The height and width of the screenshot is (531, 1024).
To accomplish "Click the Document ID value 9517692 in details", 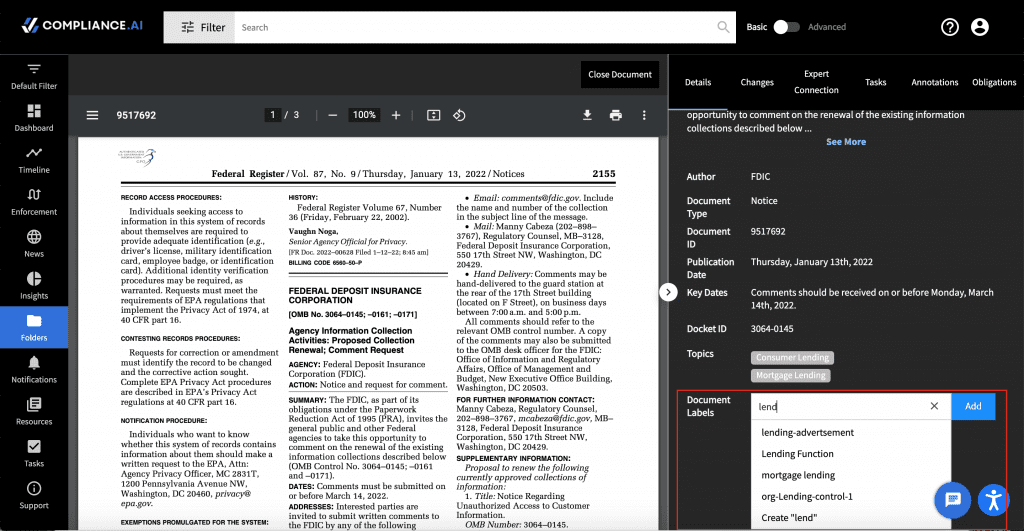I will (768, 231).
